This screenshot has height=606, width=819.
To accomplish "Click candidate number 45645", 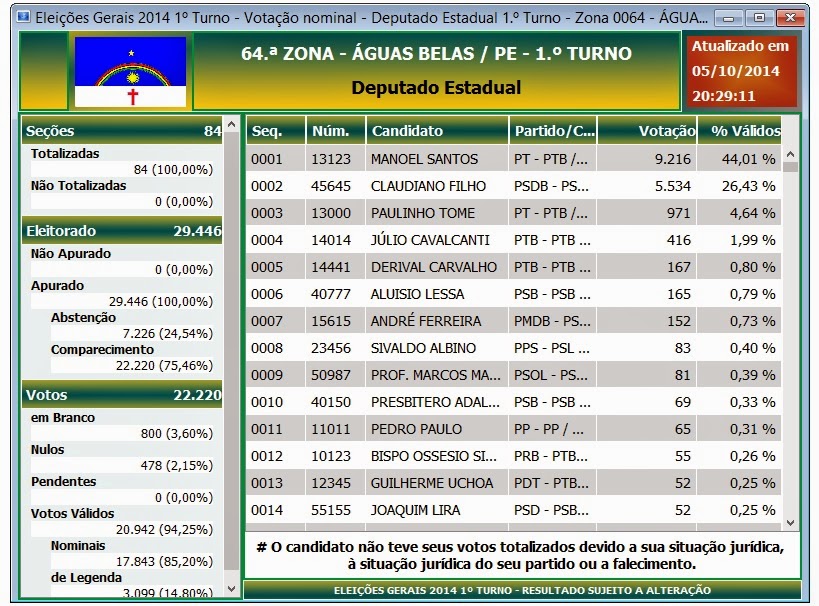I will (x=331, y=186).
